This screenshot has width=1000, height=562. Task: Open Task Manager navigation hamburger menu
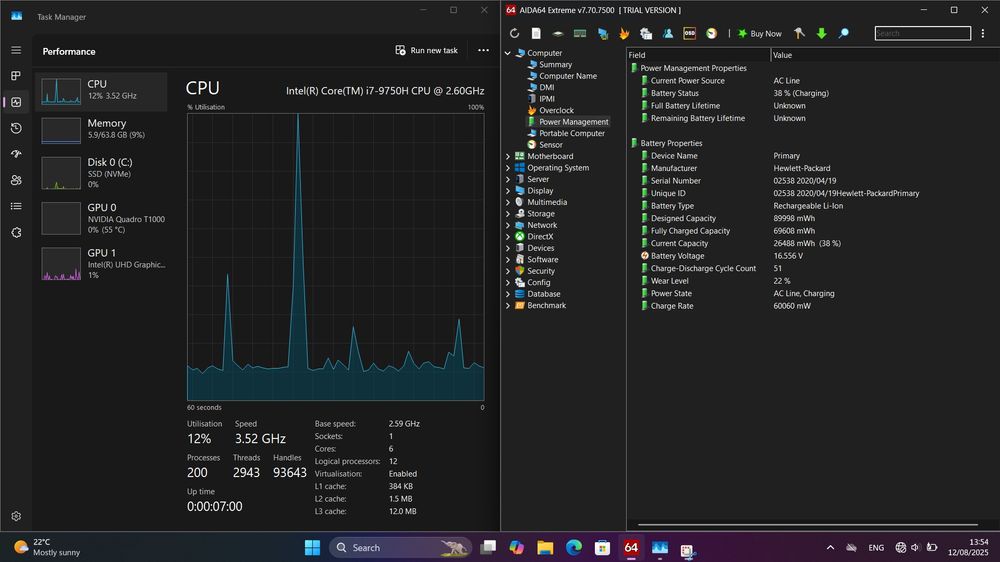coord(16,50)
